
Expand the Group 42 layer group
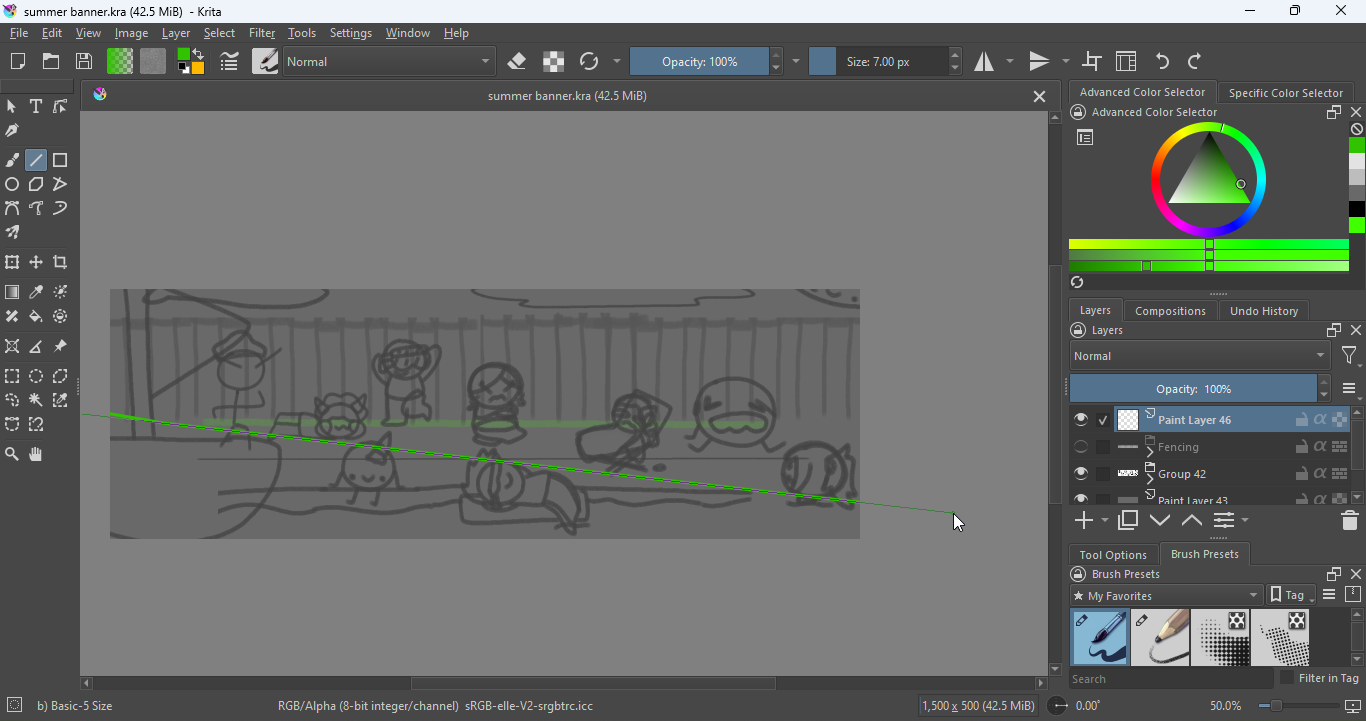pyautogui.click(x=1150, y=478)
